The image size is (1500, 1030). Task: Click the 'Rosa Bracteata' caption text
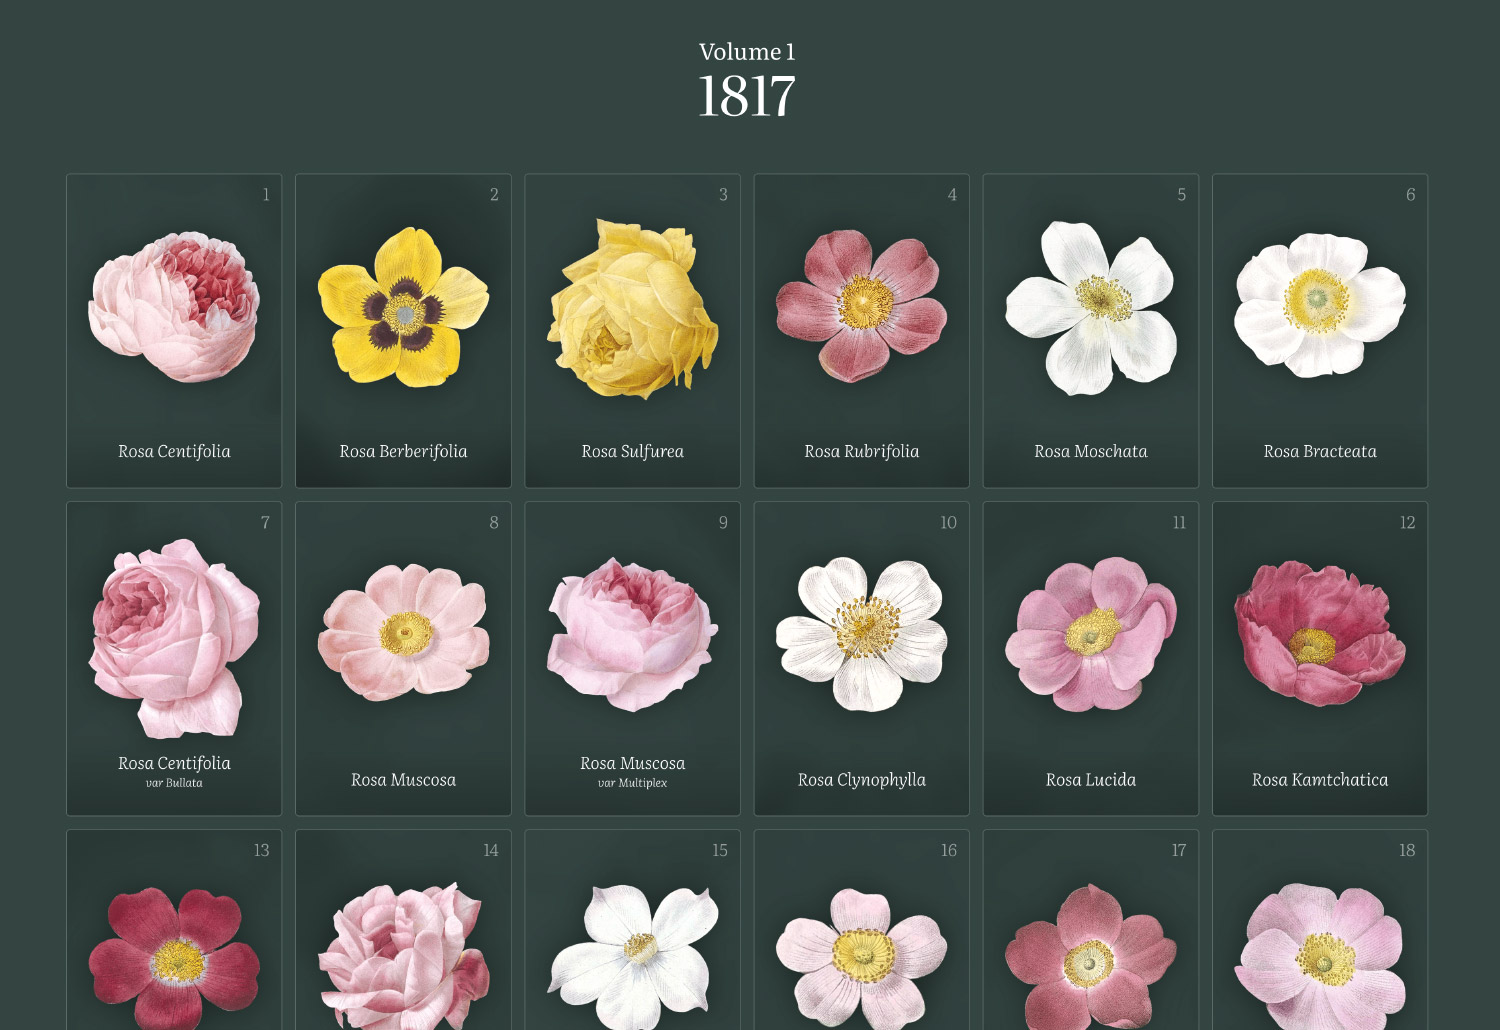pyautogui.click(x=1320, y=451)
